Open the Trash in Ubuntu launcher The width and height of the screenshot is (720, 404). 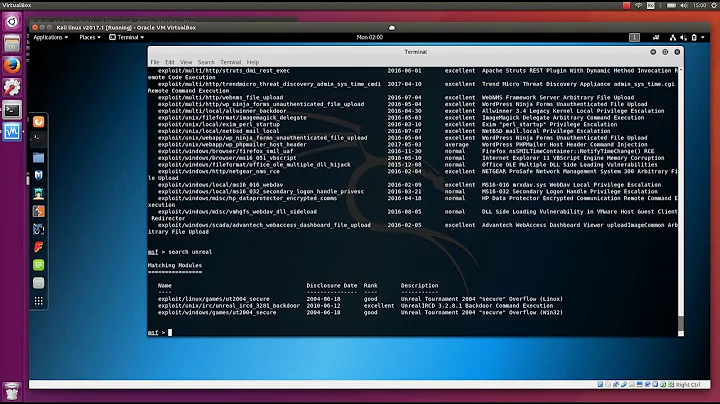point(12,392)
